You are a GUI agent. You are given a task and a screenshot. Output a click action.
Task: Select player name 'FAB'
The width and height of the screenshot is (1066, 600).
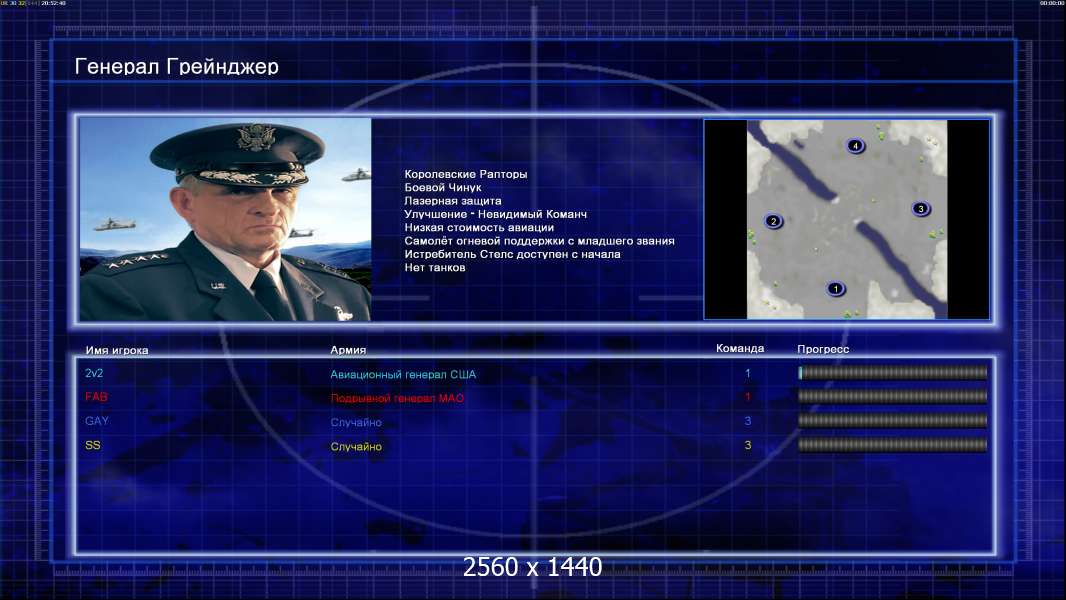(x=96, y=397)
